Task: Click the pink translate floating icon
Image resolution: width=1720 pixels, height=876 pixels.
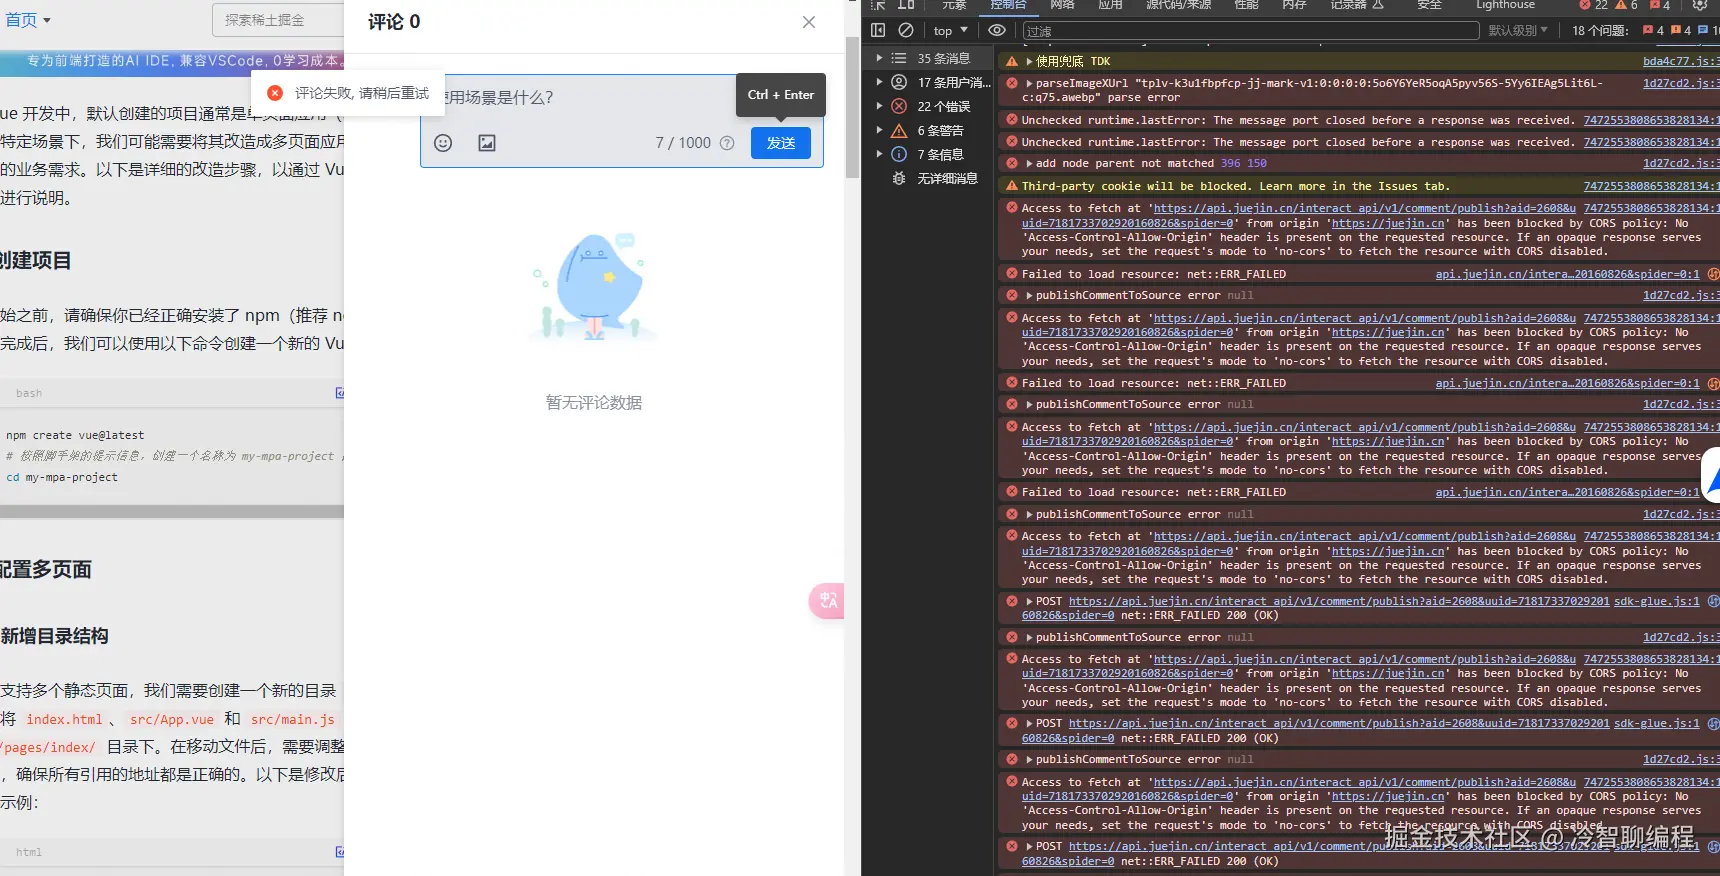Action: pyautogui.click(x=827, y=600)
